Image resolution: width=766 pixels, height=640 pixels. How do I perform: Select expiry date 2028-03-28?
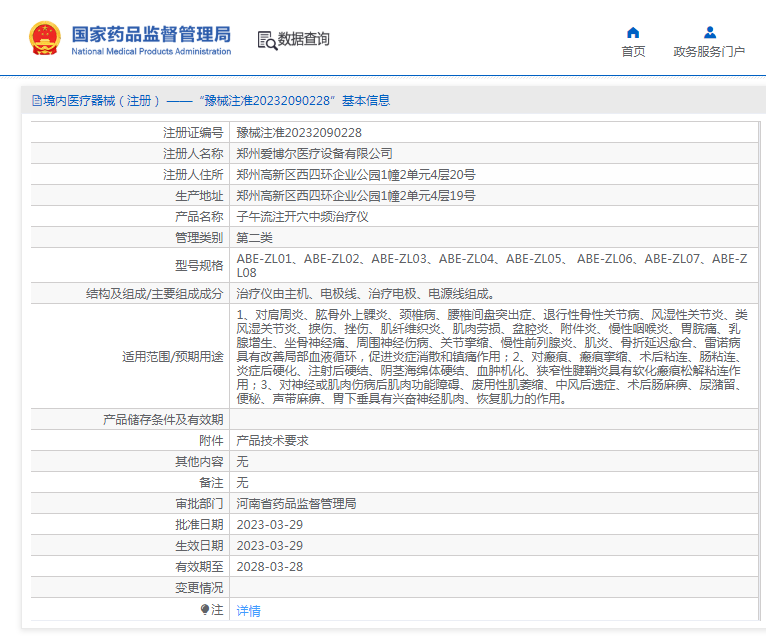pyautogui.click(x=270, y=567)
